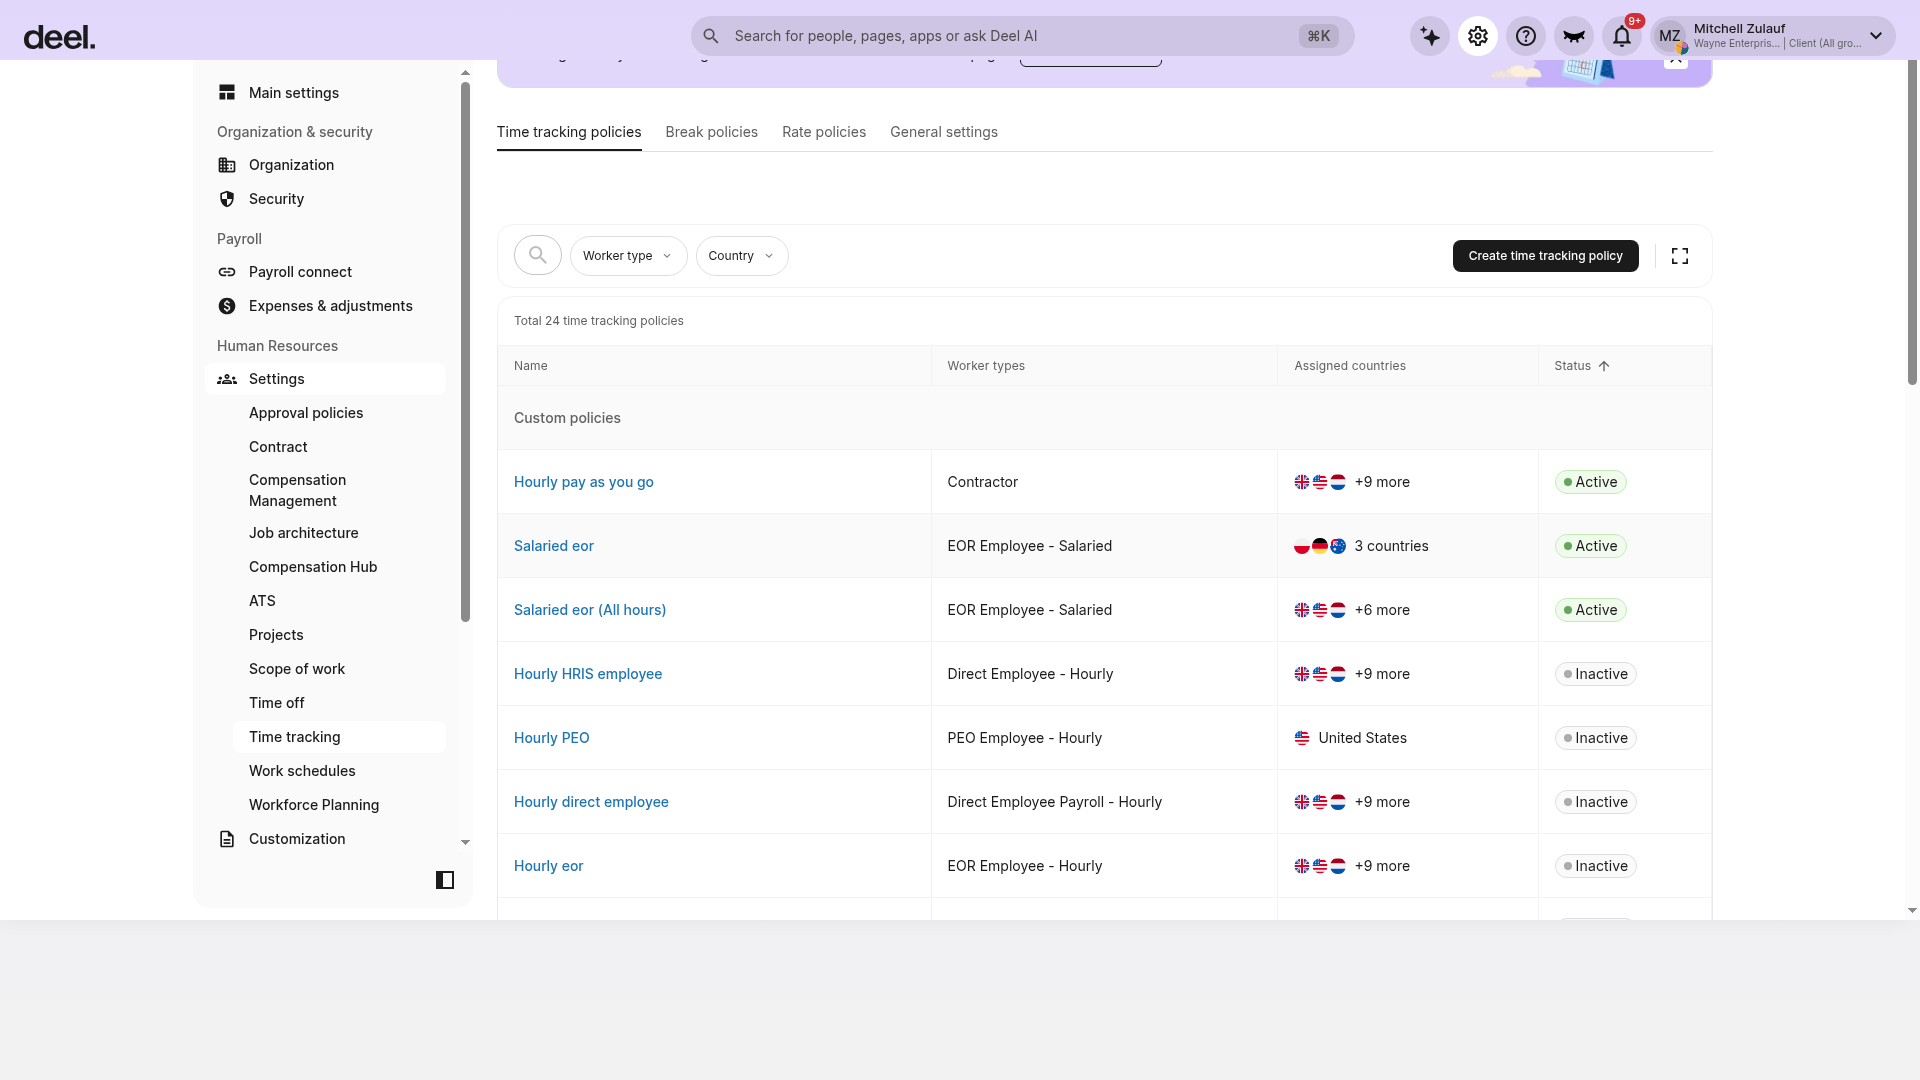This screenshot has height=1080, width=1920.
Task: Open Workforce Planning in sidebar
Action: (x=313, y=805)
